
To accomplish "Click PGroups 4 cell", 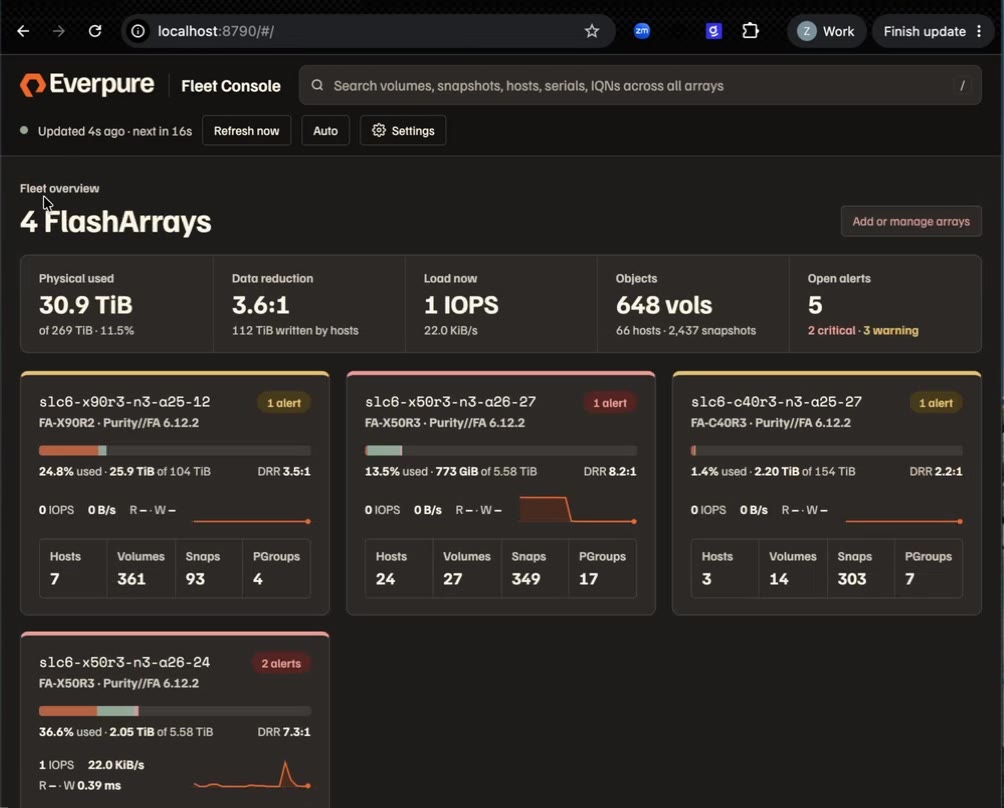I will (x=276, y=569).
